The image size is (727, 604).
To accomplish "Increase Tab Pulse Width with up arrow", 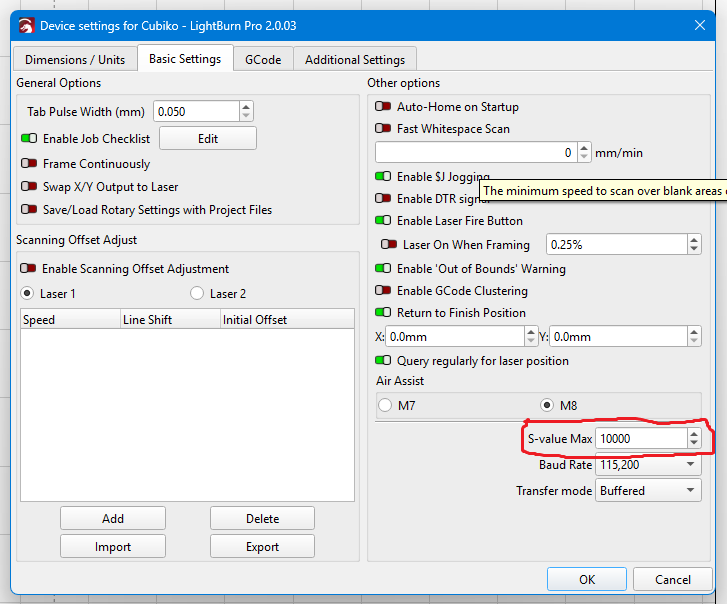I will (246, 107).
